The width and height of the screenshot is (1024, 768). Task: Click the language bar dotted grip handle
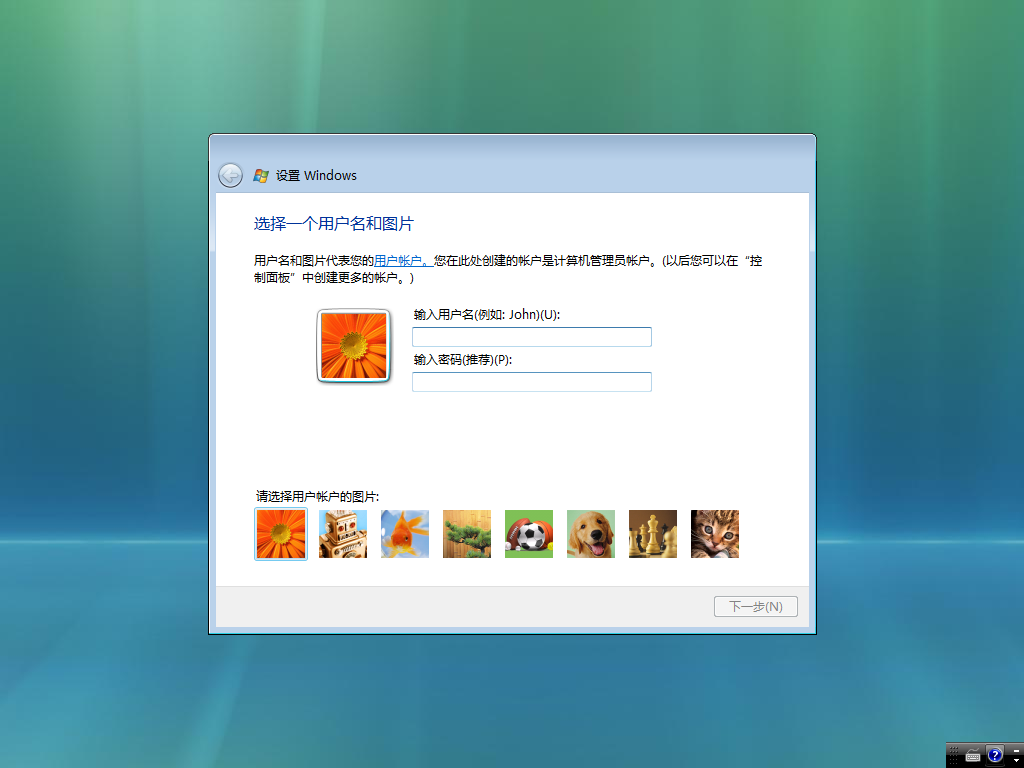(953, 756)
